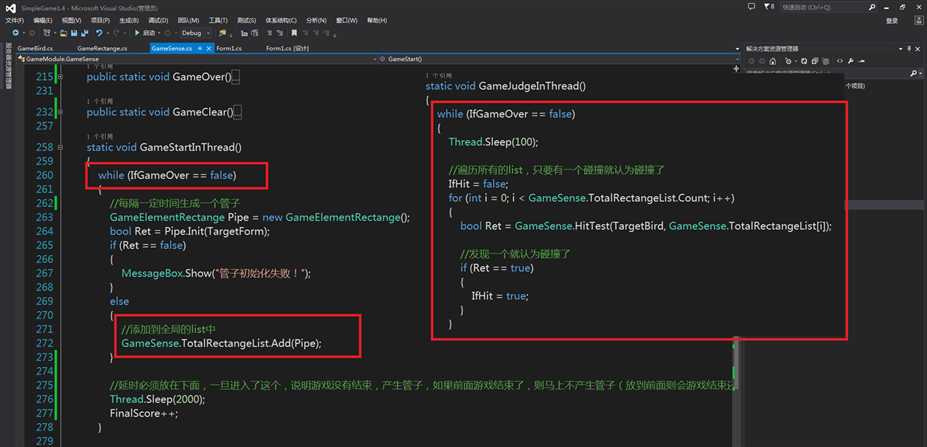Click Solution Explorer Properties wrench icon

click(851, 61)
